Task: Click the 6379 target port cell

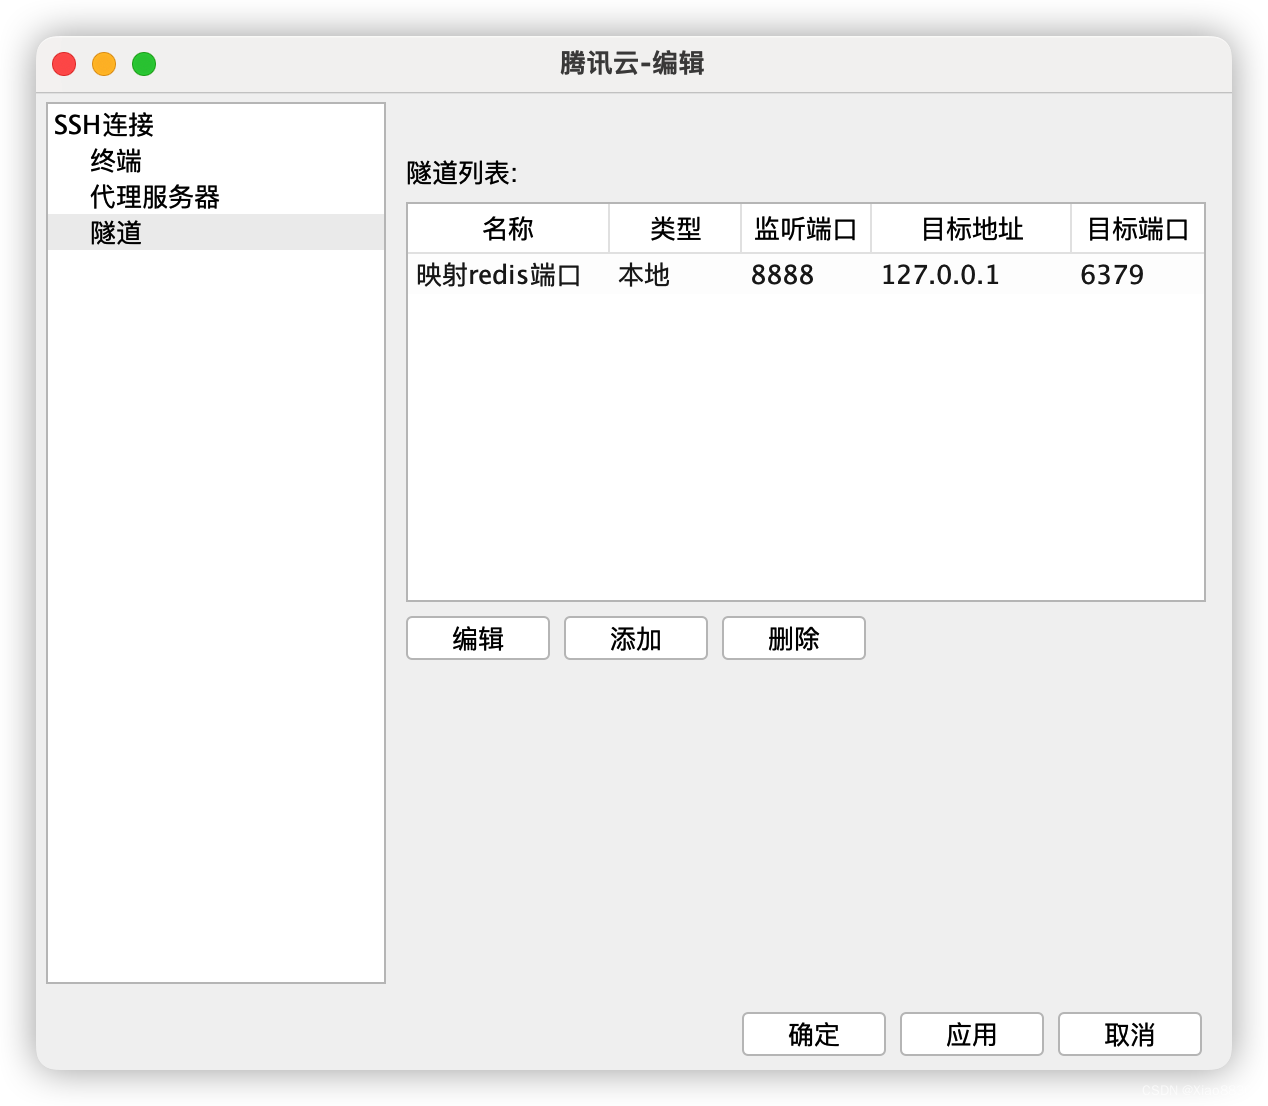Action: [x=1112, y=275]
